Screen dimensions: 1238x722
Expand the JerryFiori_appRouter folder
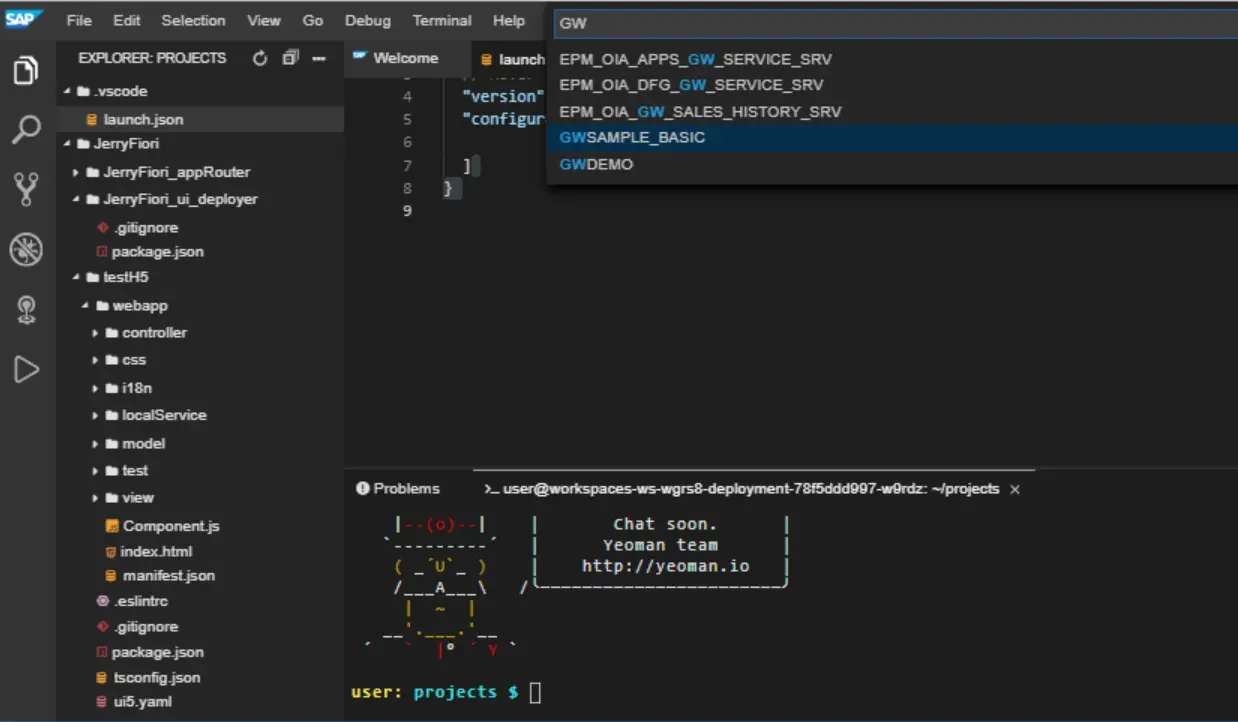(176, 172)
